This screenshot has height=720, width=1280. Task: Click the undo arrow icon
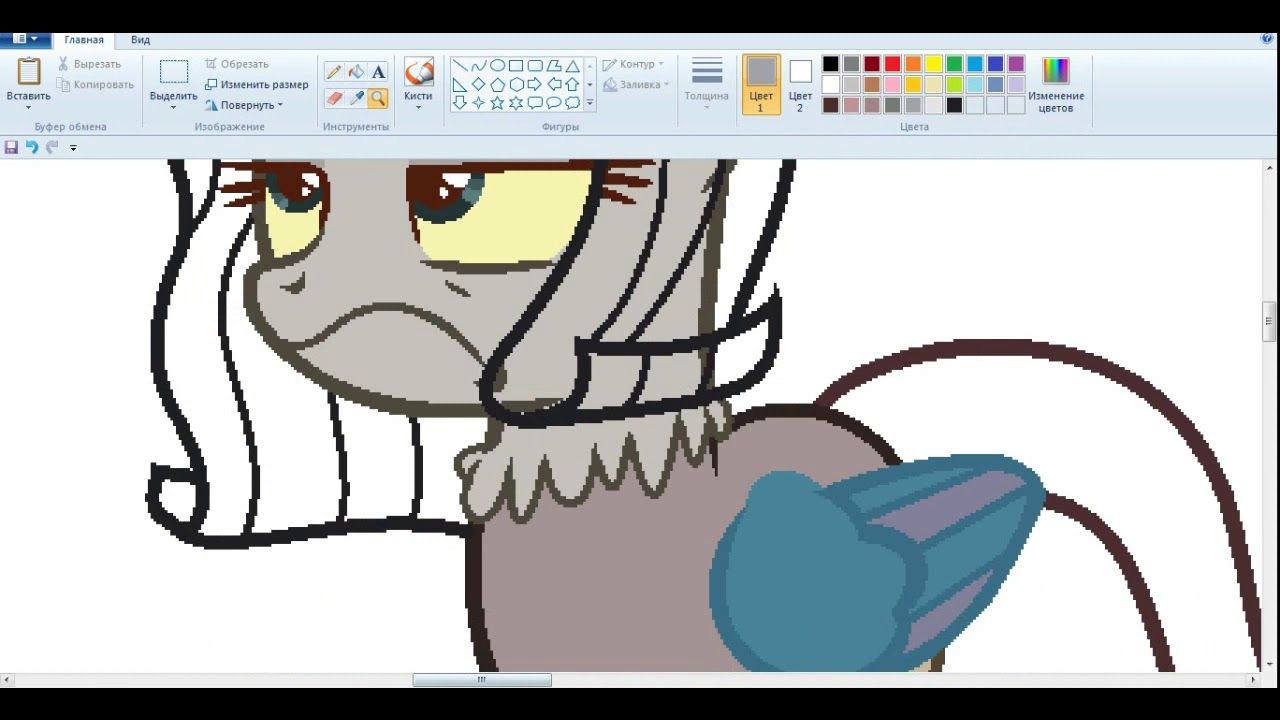[32, 147]
